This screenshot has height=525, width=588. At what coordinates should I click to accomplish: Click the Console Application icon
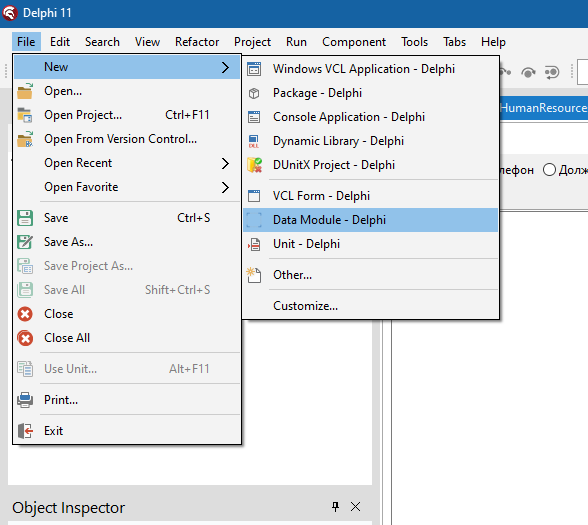click(254, 117)
